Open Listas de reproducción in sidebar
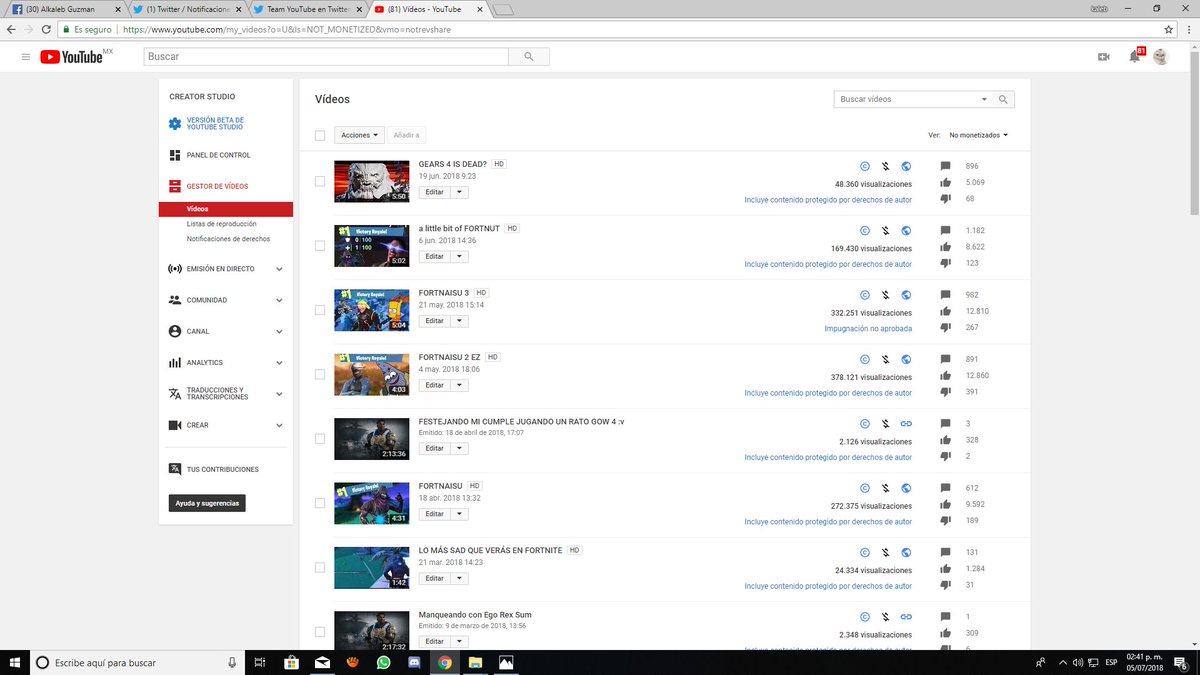Image resolution: width=1200 pixels, height=675 pixels. coord(221,224)
